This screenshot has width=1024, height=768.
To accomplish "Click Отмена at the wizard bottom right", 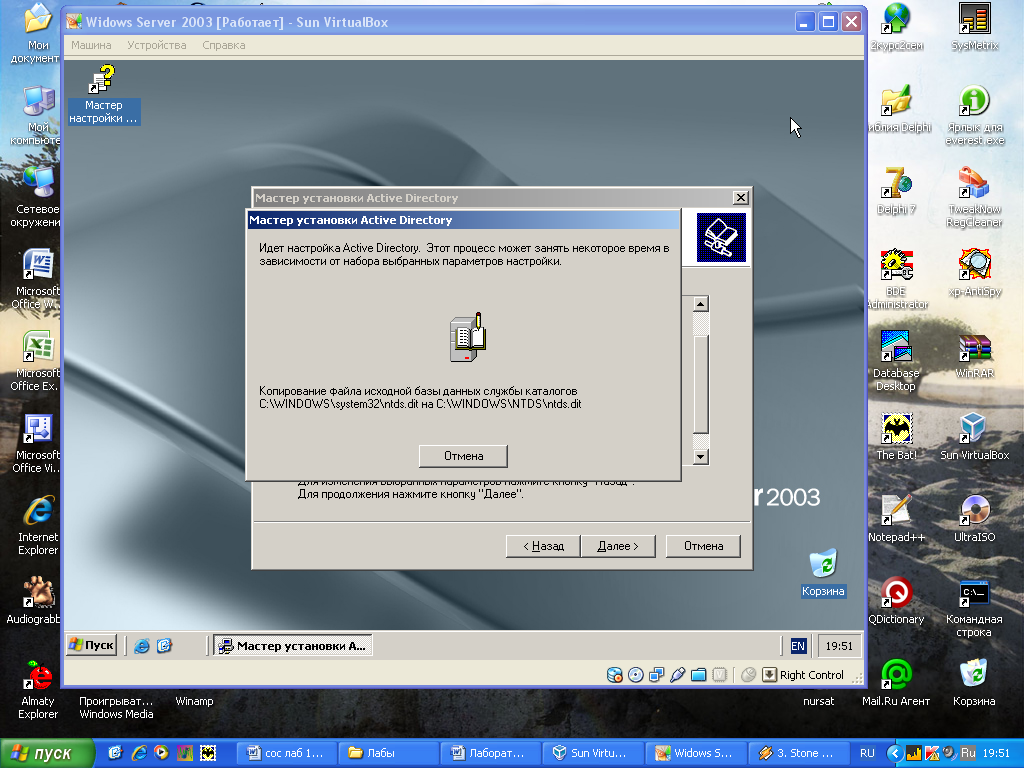I will pyautogui.click(x=703, y=546).
